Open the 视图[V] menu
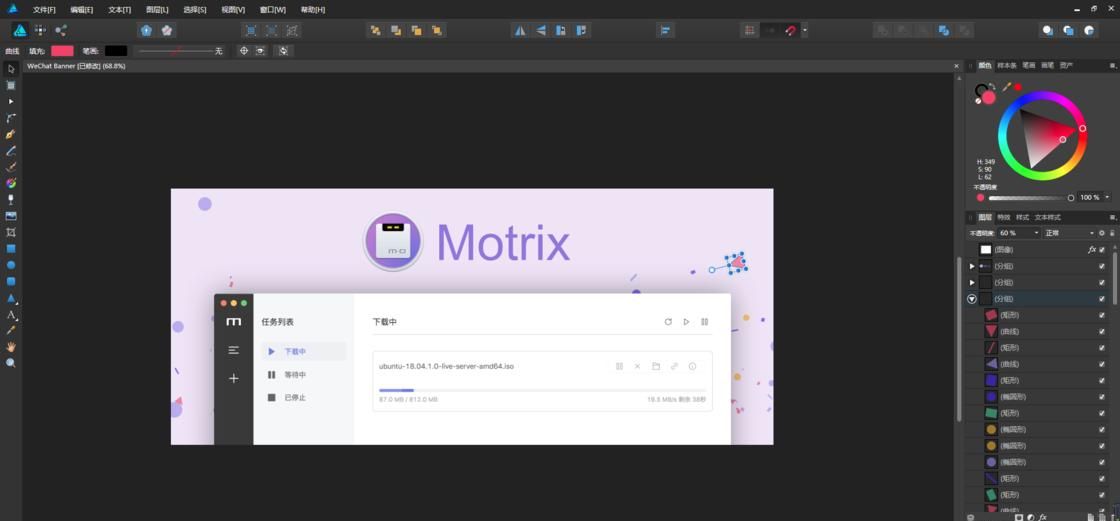Image resolution: width=1120 pixels, height=521 pixels. click(233, 10)
